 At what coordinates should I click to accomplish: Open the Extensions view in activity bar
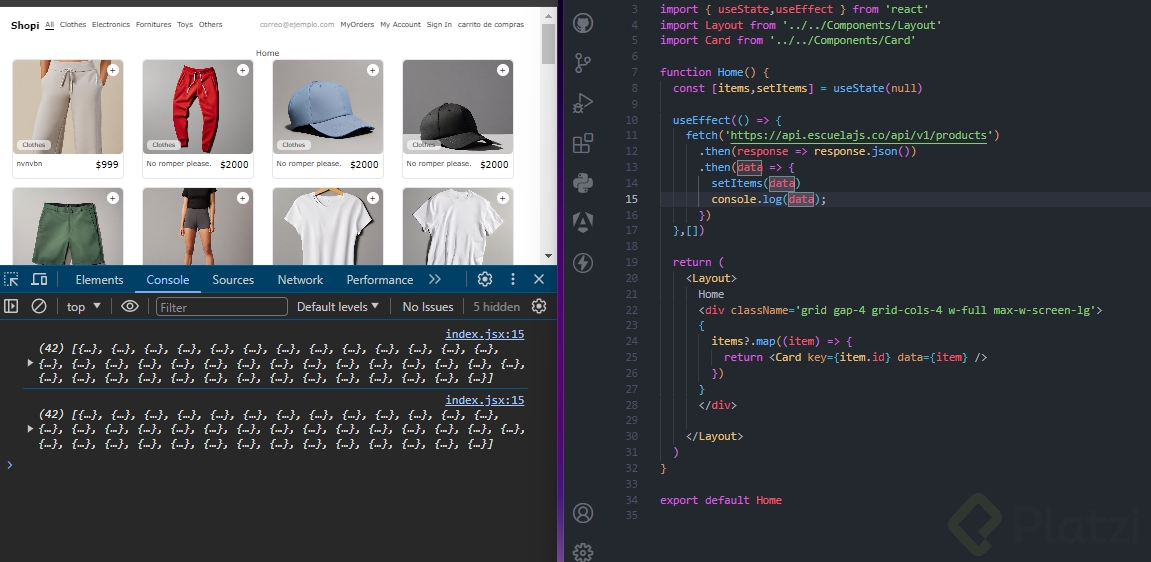[583, 143]
